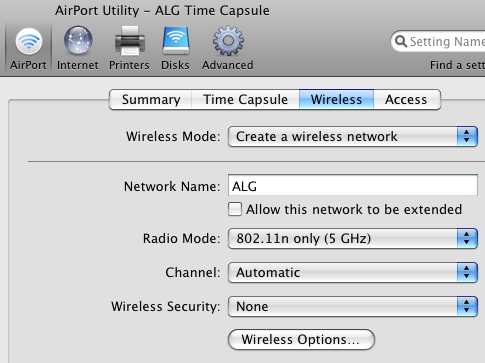Open the Channel dropdown
The width and height of the screenshot is (485, 363).
(353, 273)
